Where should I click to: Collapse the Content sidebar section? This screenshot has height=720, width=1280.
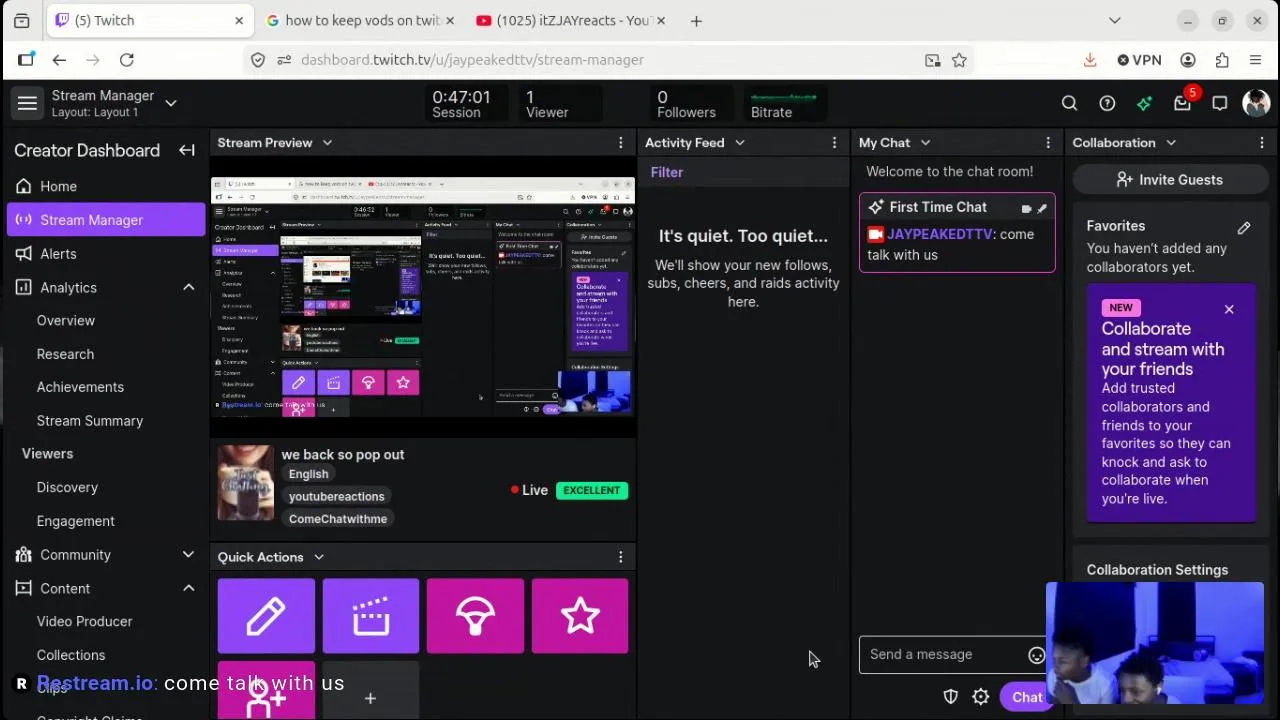[188, 589]
